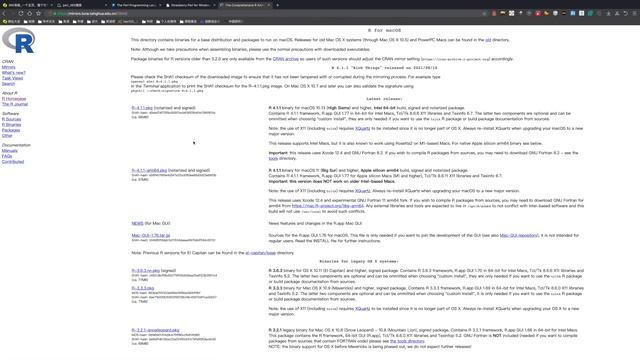640x360 pixels.
Task: Open the Mac-GUI repository link
Action: 519,236
